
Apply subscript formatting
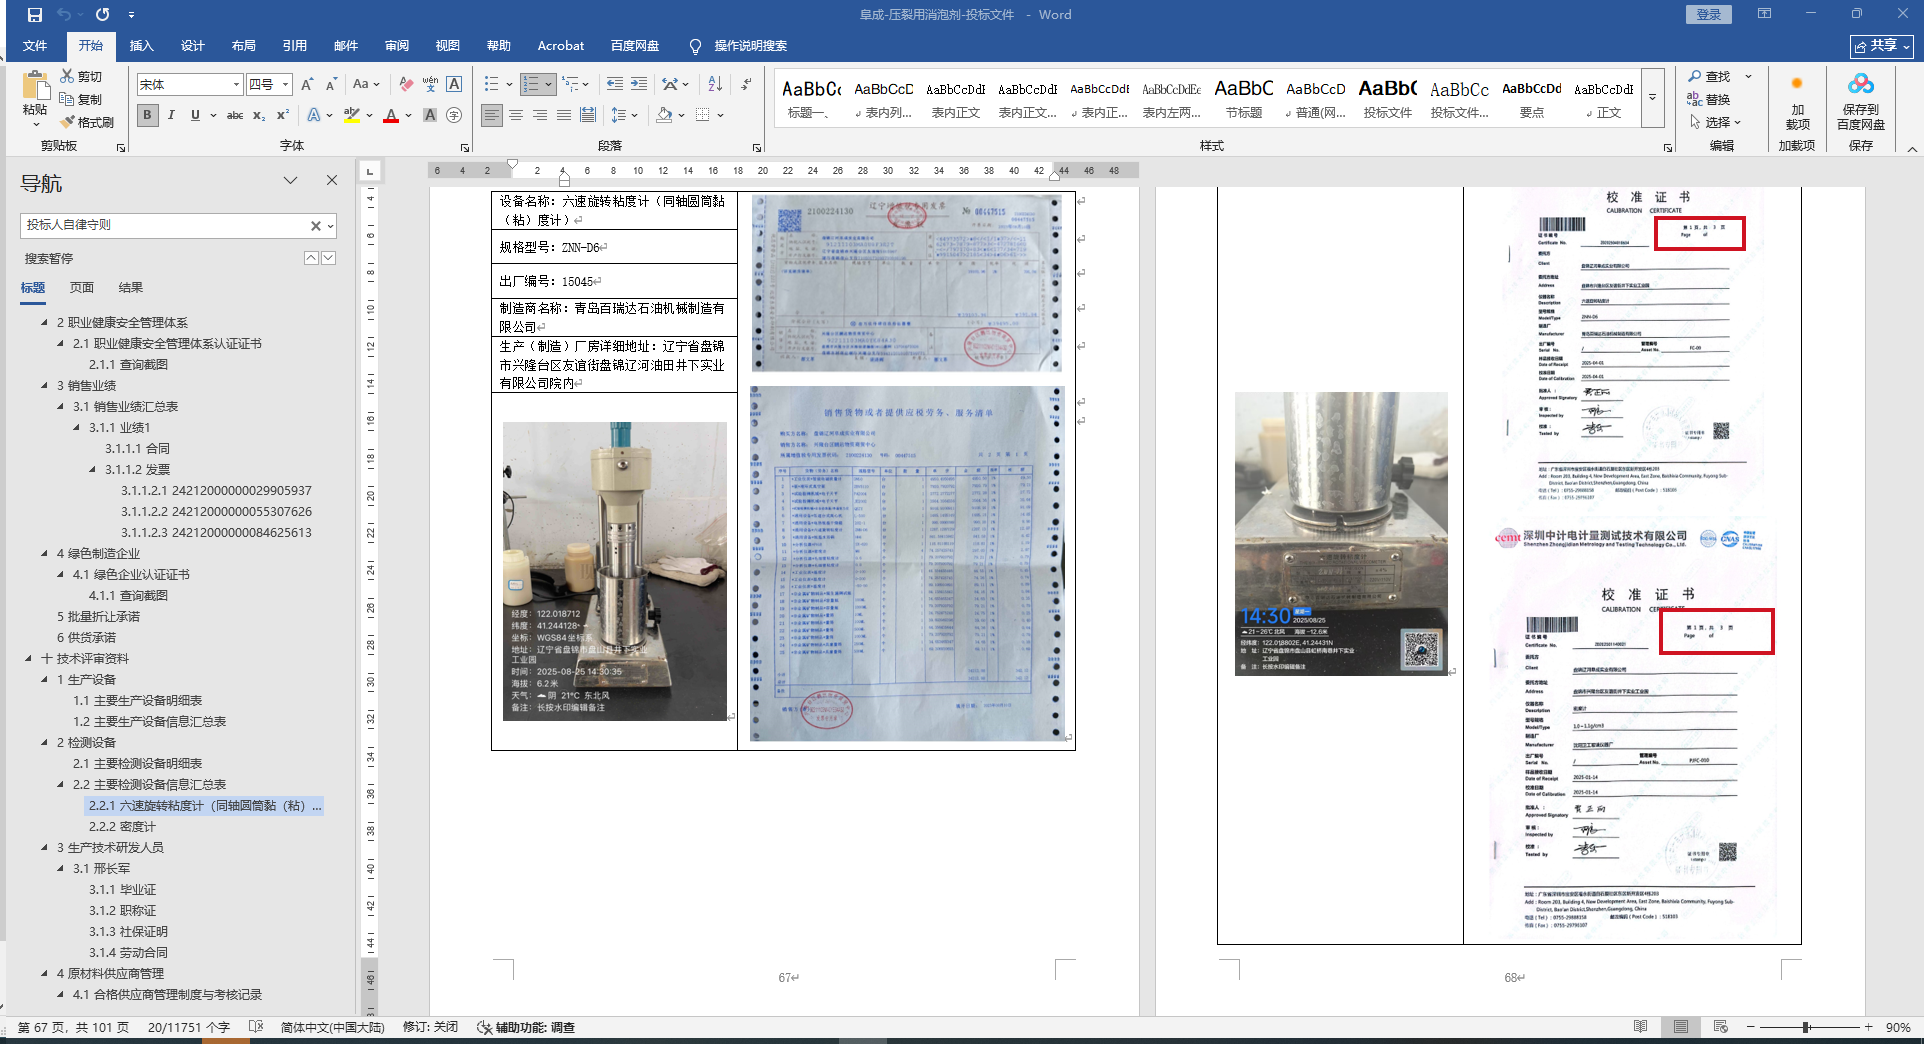coord(259,115)
